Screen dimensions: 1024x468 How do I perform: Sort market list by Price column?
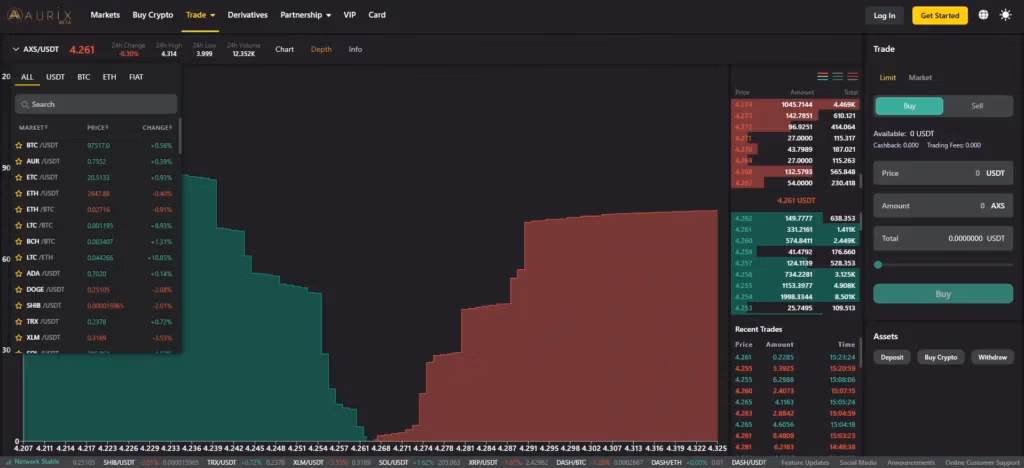98,128
